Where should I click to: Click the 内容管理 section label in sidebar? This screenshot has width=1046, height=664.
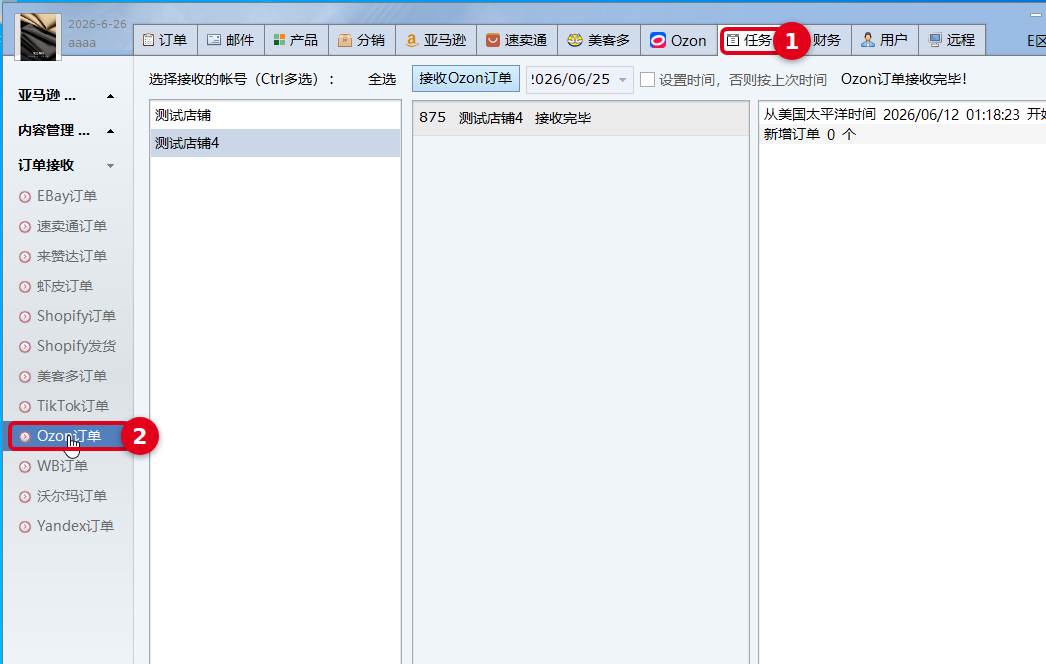[53, 130]
